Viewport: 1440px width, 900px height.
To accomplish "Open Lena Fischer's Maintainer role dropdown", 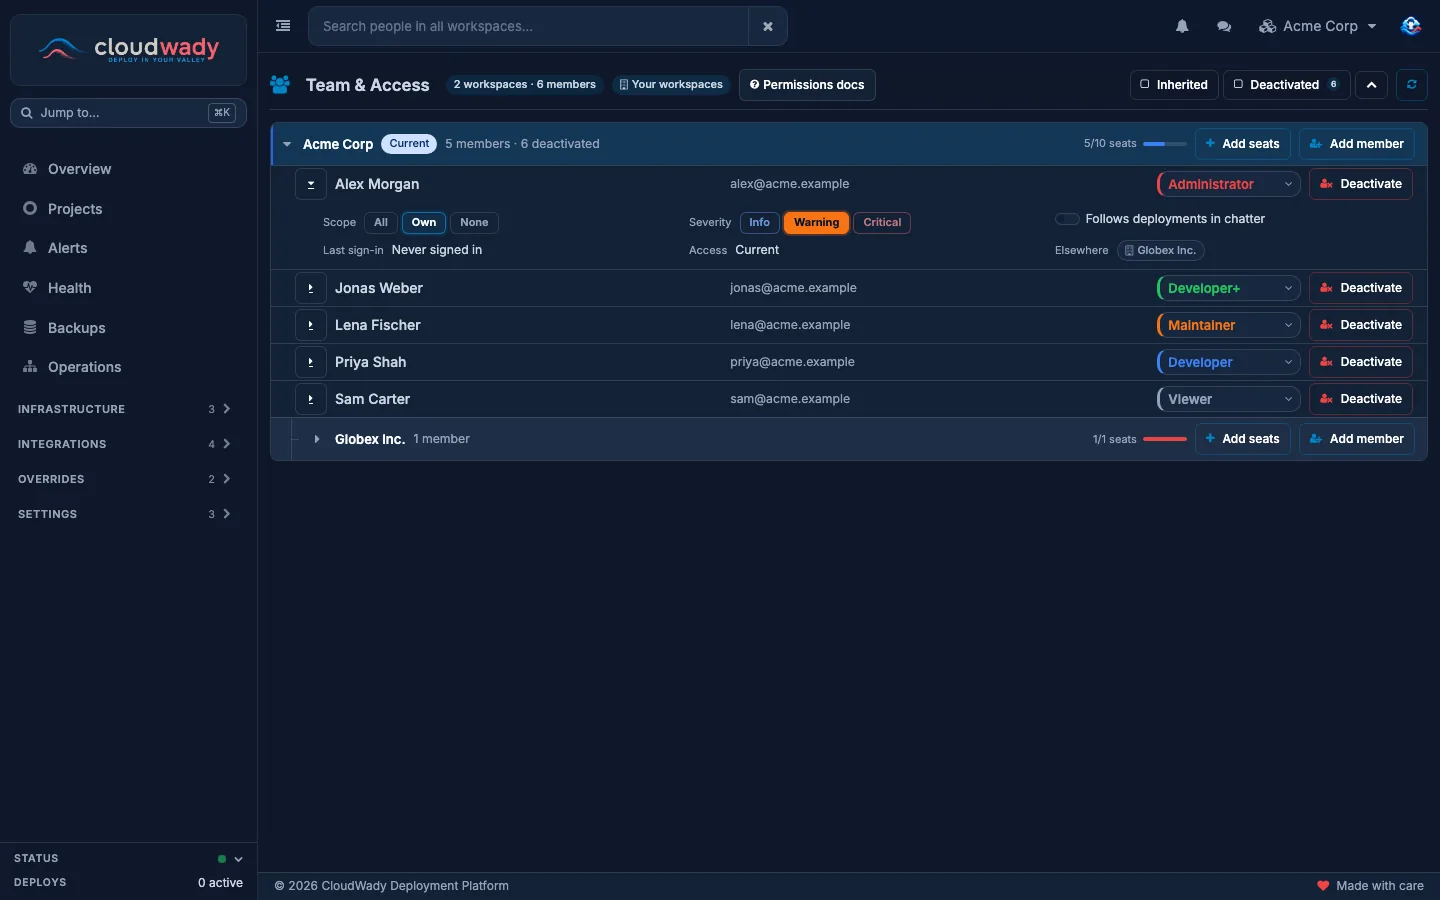I will point(1228,325).
